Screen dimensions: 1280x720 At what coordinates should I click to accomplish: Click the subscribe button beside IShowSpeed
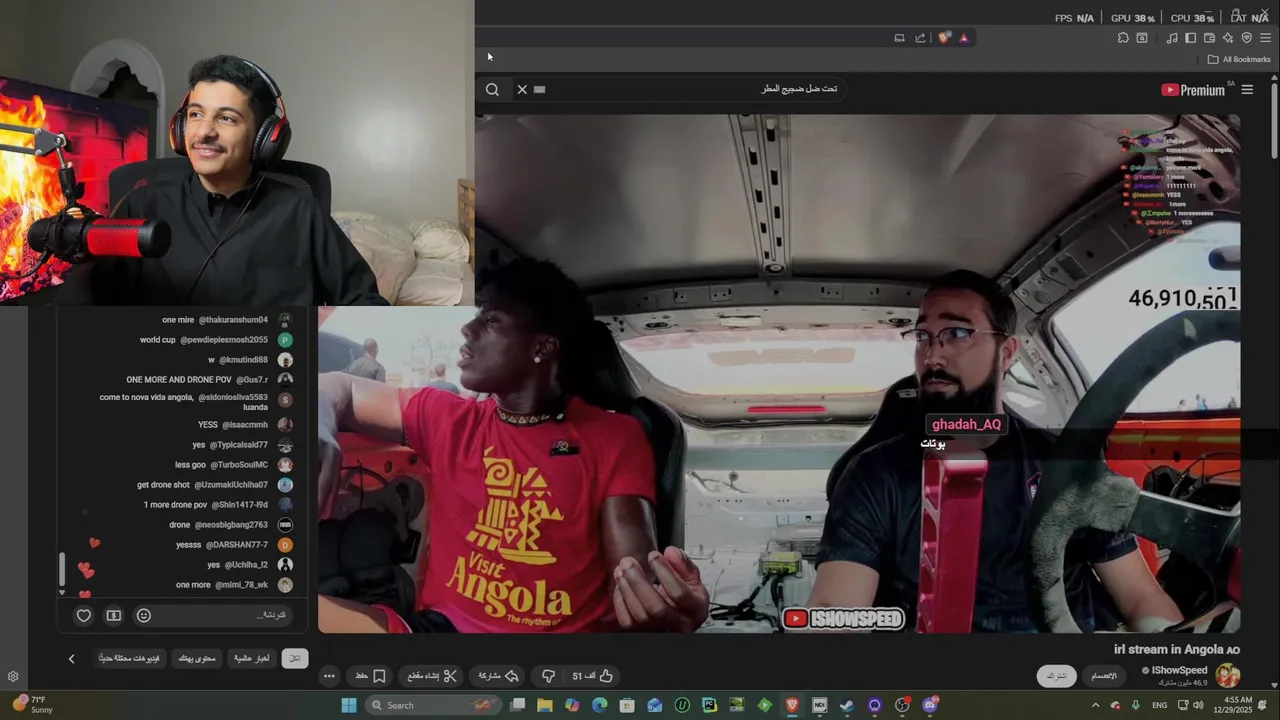pyautogui.click(x=1057, y=676)
